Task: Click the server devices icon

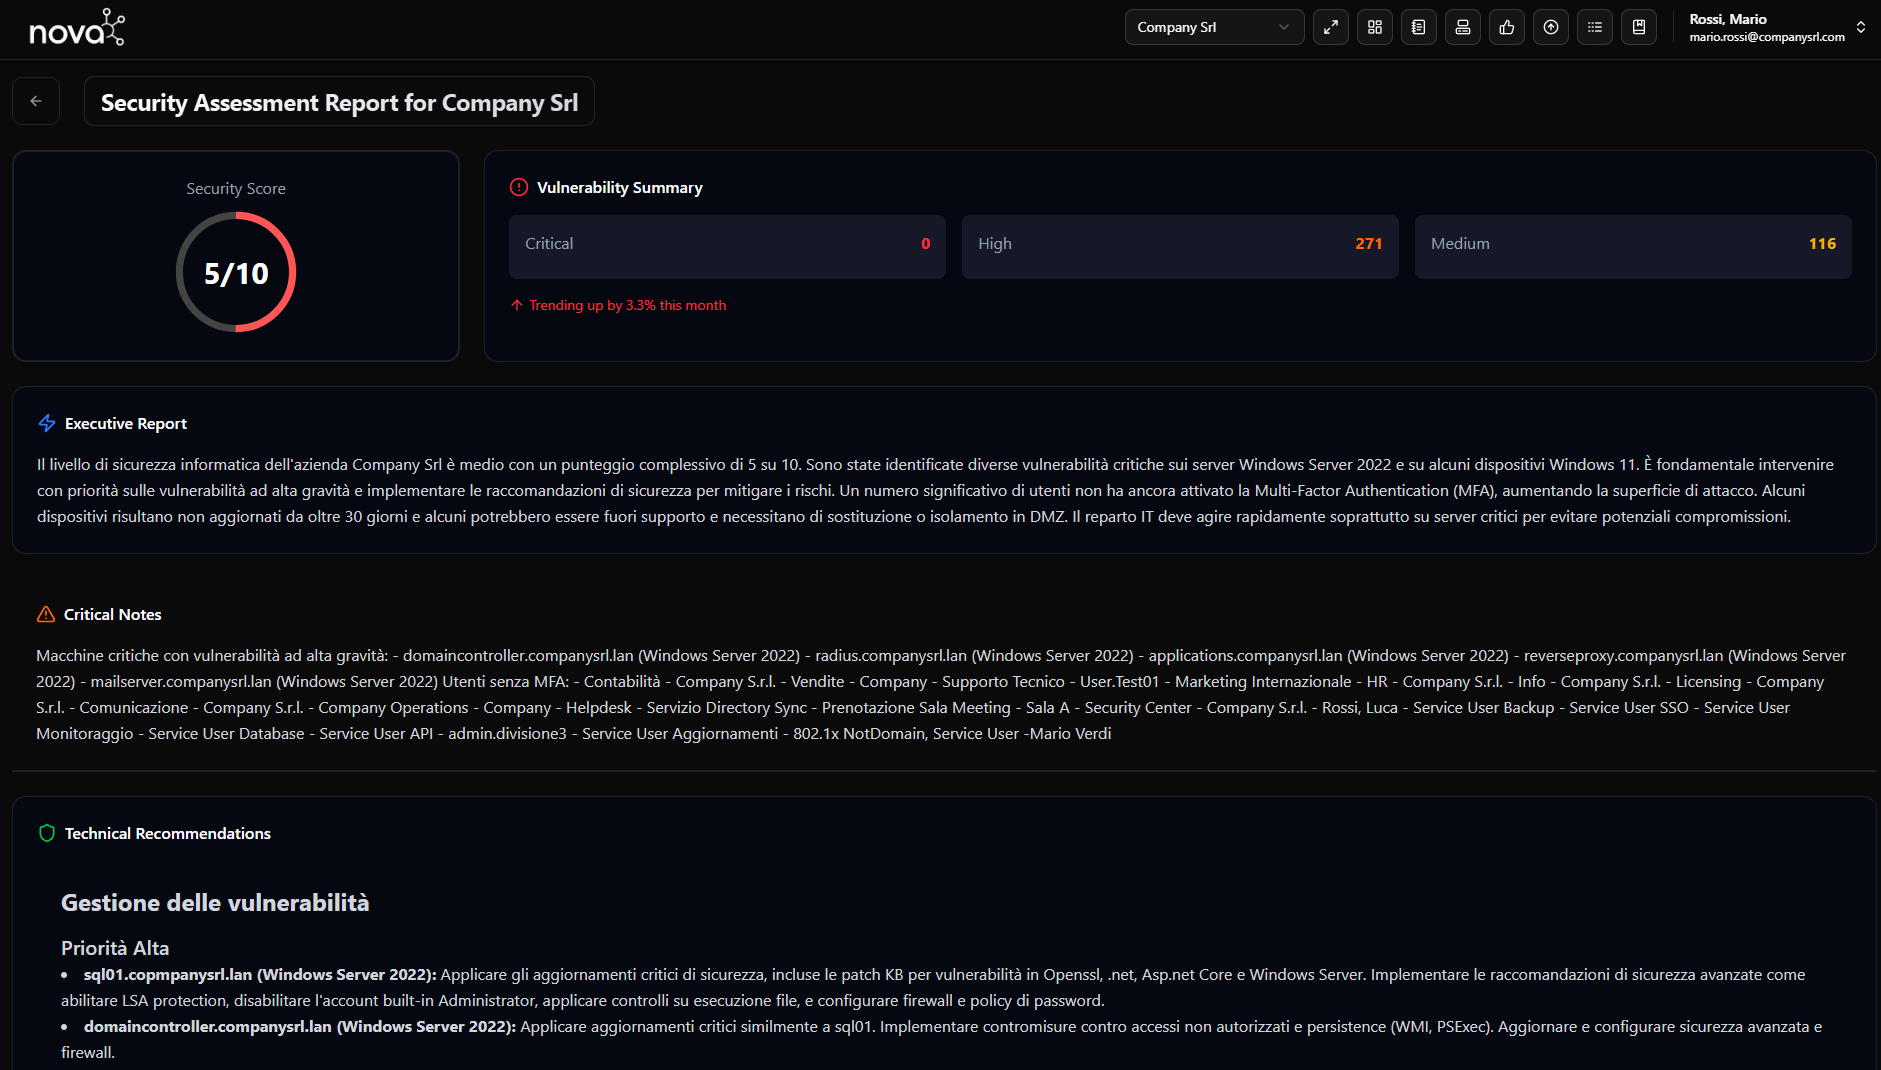Action: click(1462, 28)
